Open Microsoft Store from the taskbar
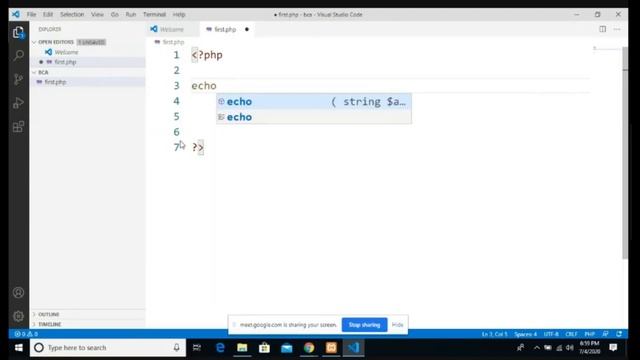 coord(264,348)
